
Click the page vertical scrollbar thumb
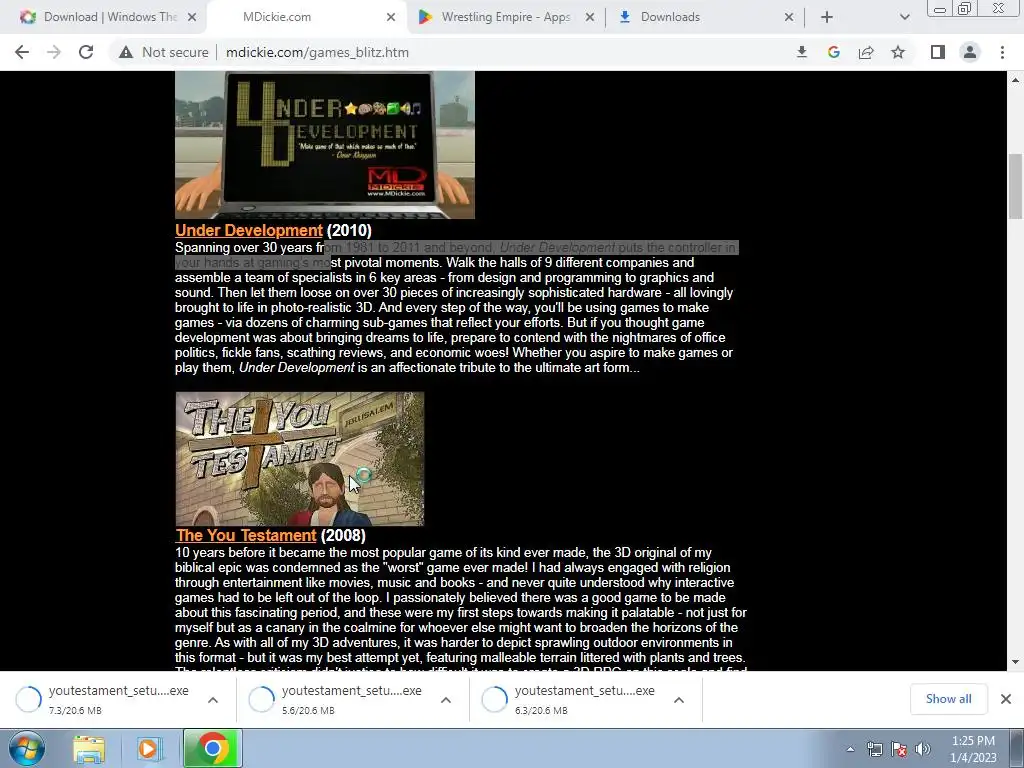1016,187
